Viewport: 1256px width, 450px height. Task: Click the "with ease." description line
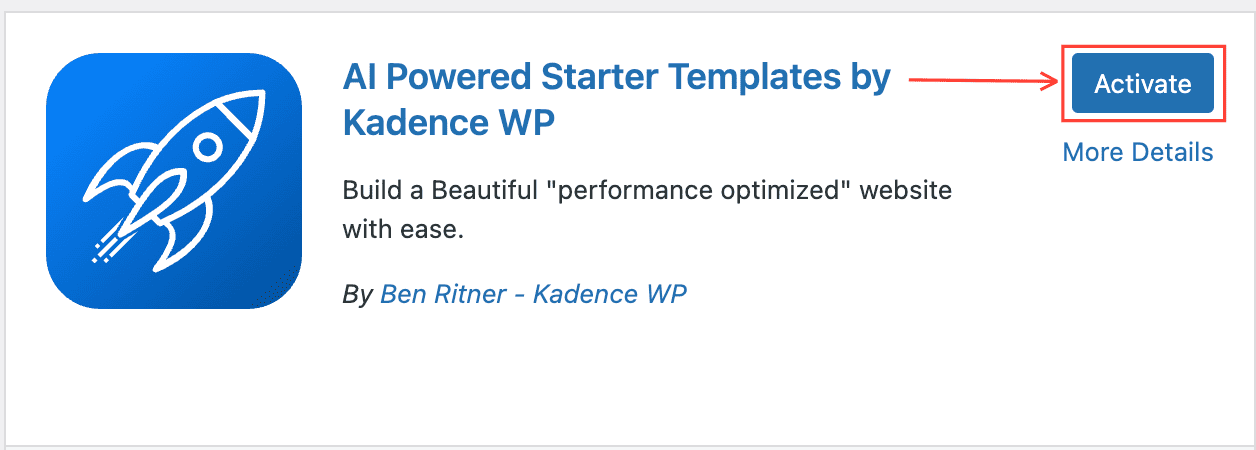[x=403, y=230]
